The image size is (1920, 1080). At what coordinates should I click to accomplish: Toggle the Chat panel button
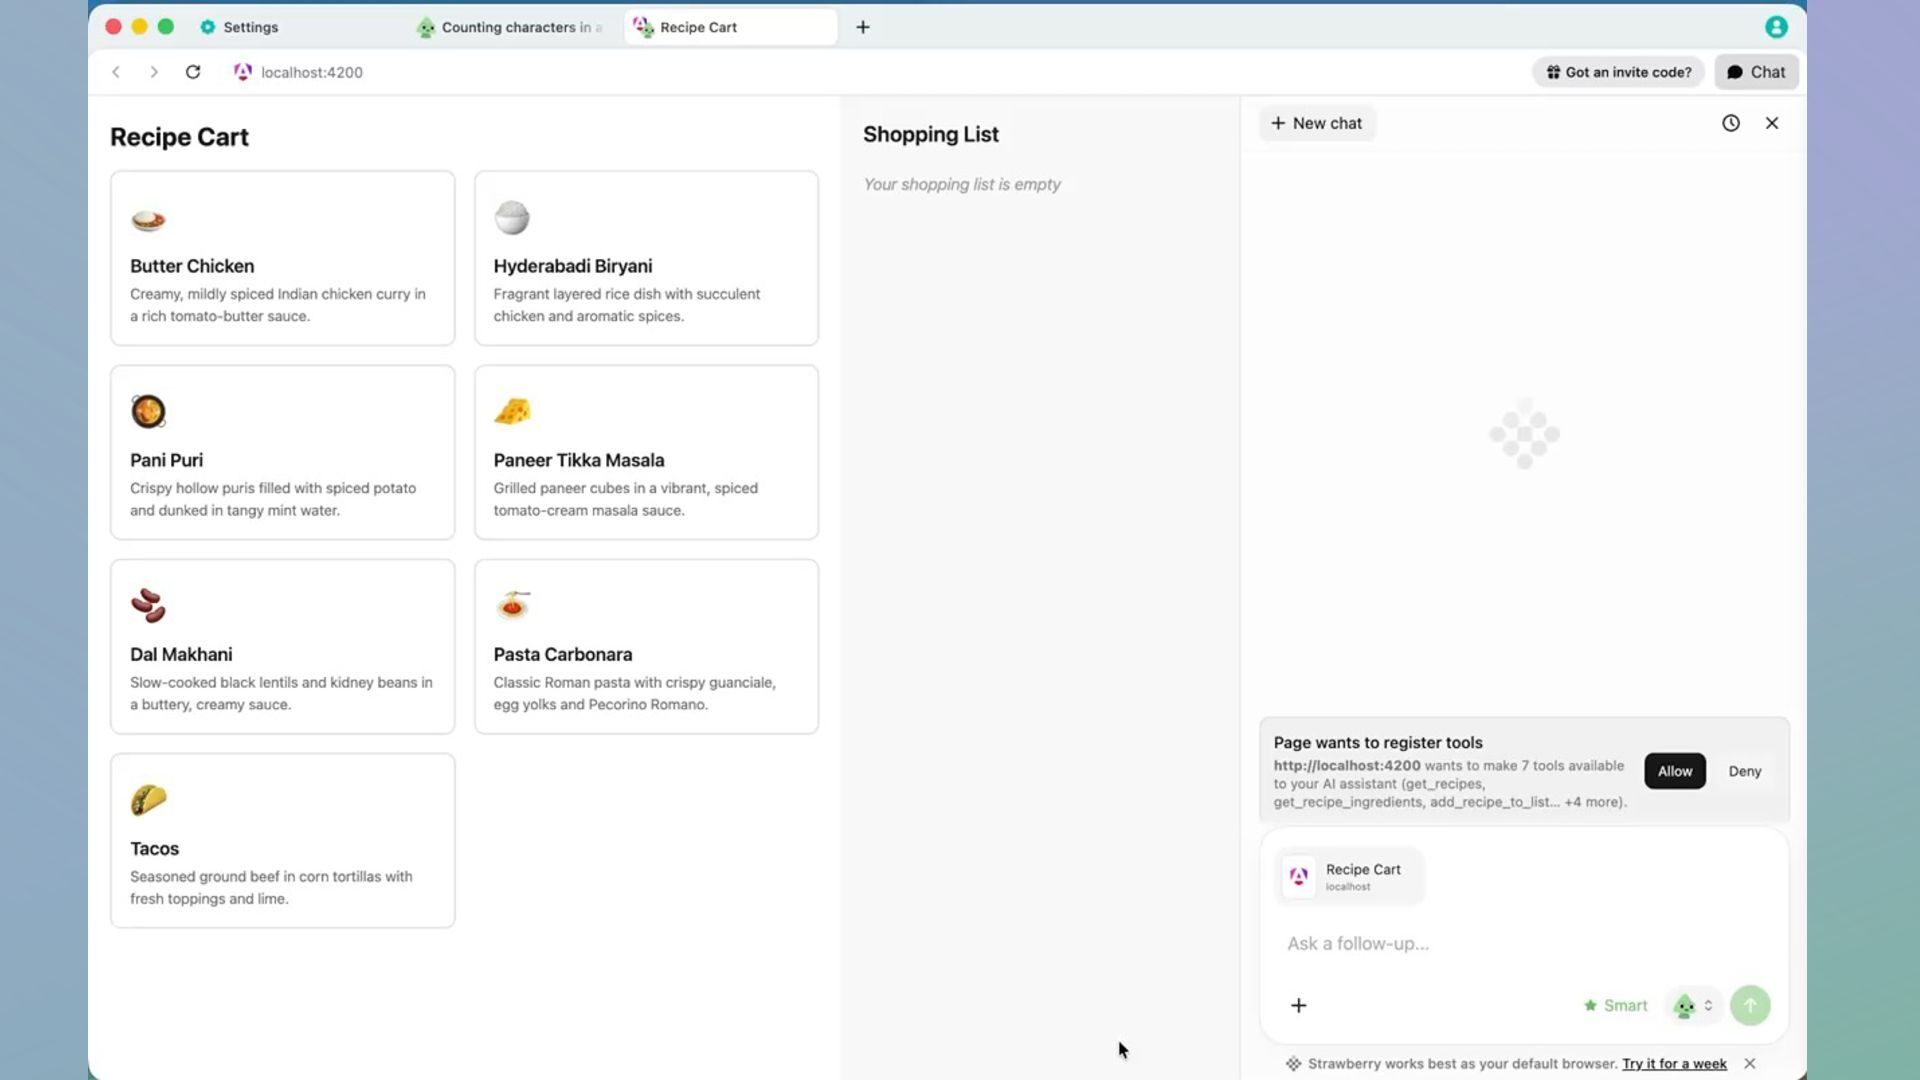tap(1755, 72)
